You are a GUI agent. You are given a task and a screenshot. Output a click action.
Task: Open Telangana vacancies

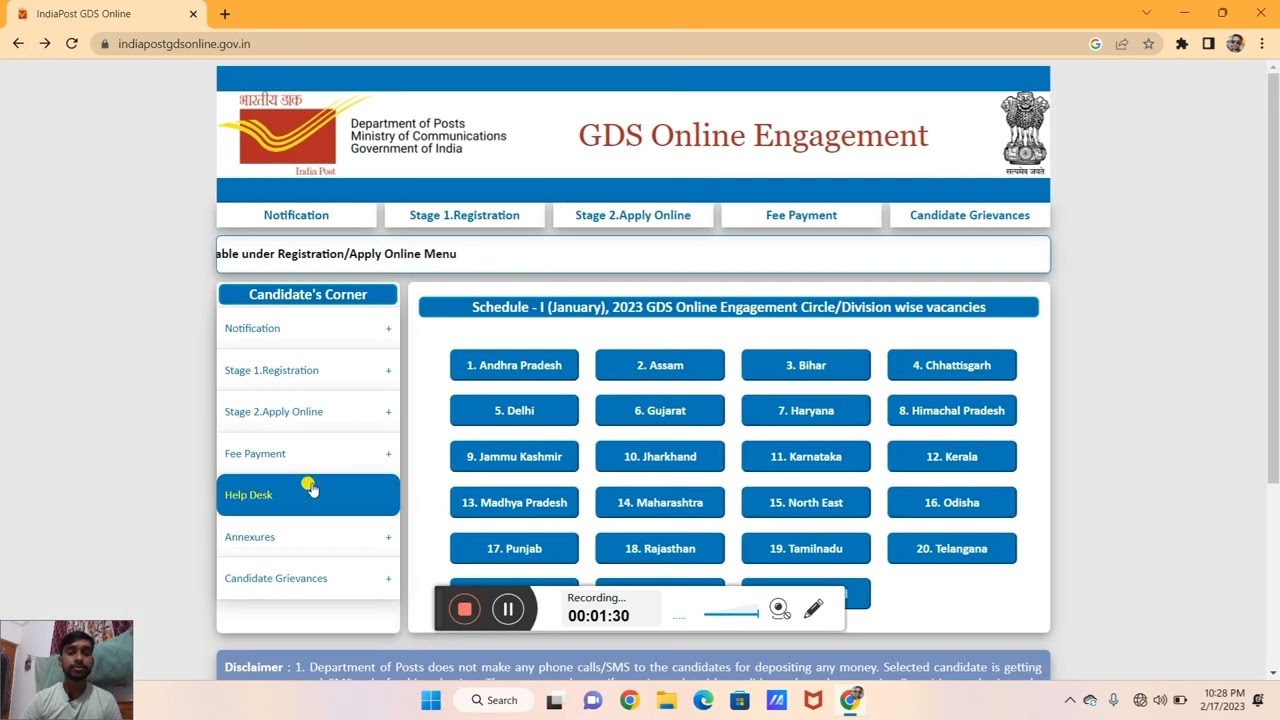tap(952, 549)
